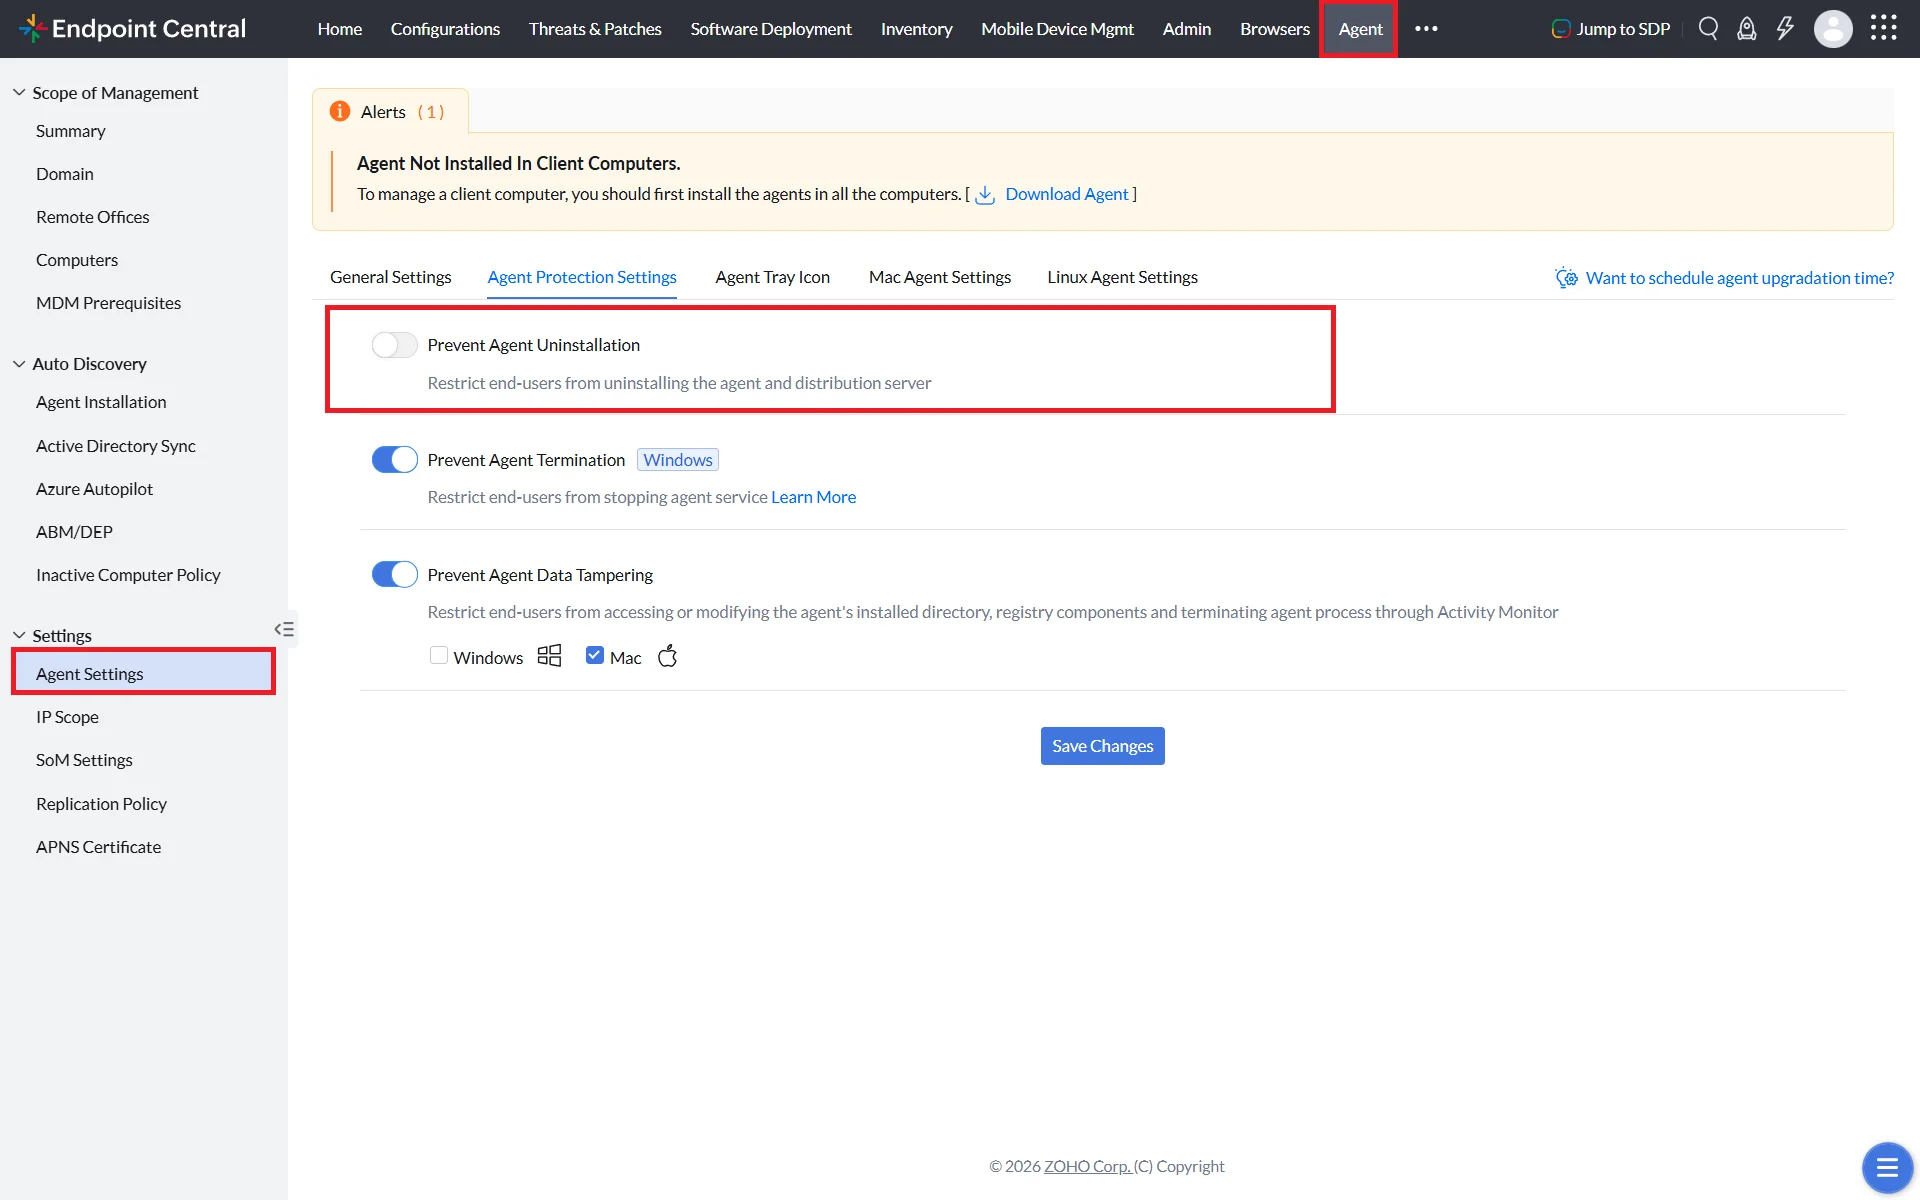The height and width of the screenshot is (1200, 1920).
Task: Open Mobile Device Mgmt module
Action: point(1057,29)
